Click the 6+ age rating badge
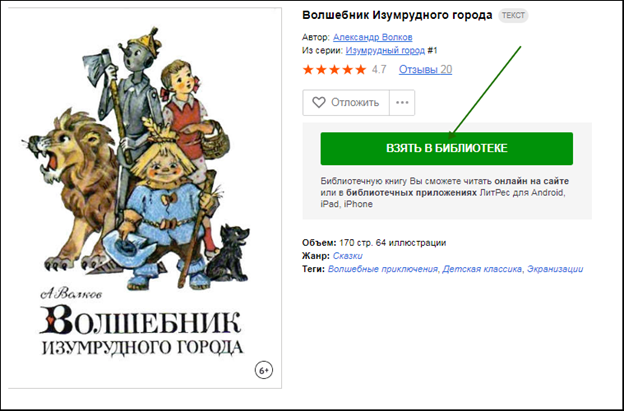 [264, 370]
